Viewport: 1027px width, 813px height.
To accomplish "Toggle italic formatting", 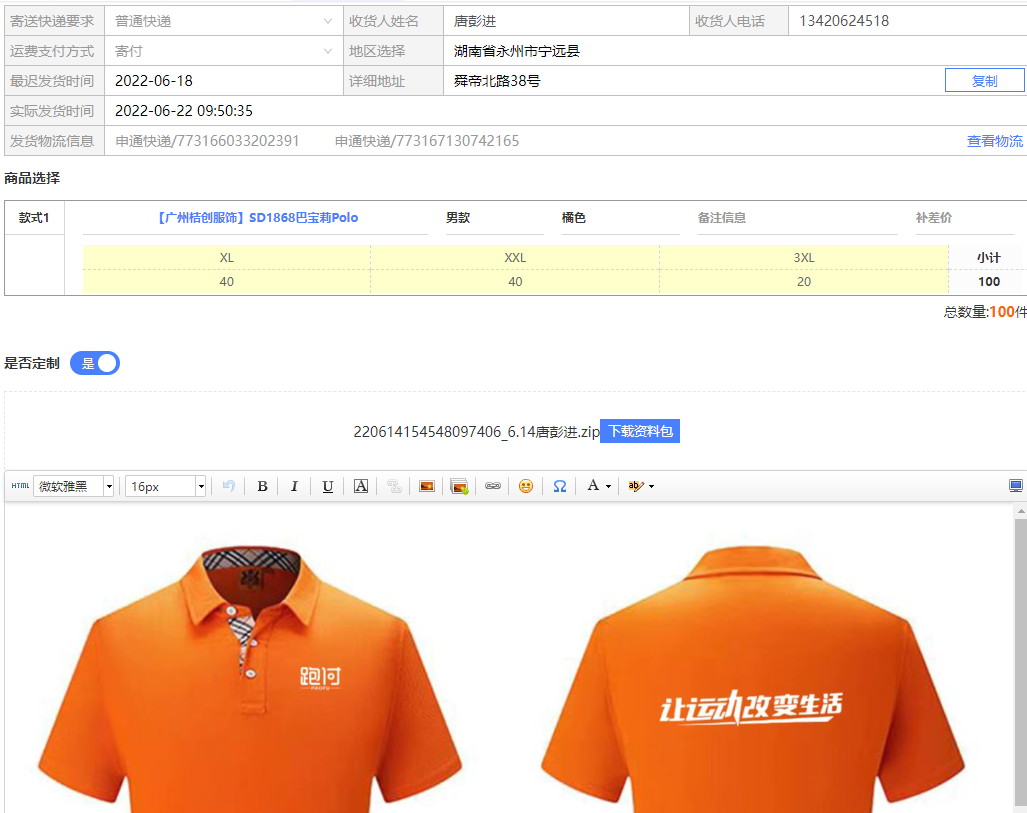I will click(x=295, y=486).
